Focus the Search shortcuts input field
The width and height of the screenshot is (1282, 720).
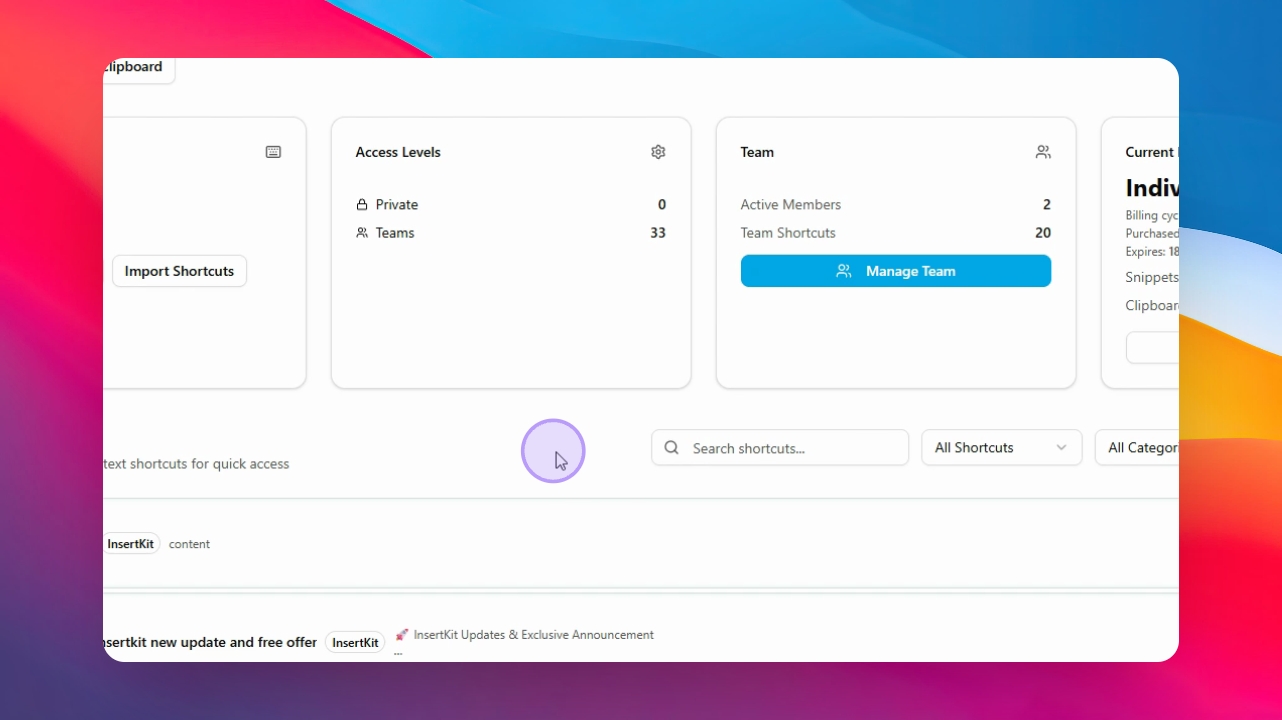[x=780, y=448]
